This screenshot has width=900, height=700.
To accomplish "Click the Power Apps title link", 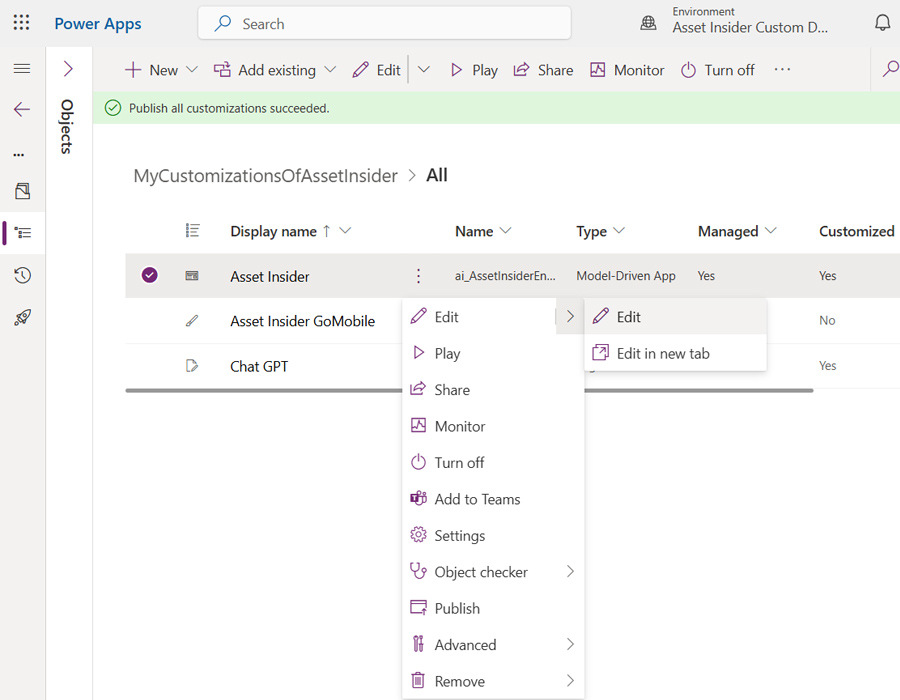I will click(x=98, y=24).
